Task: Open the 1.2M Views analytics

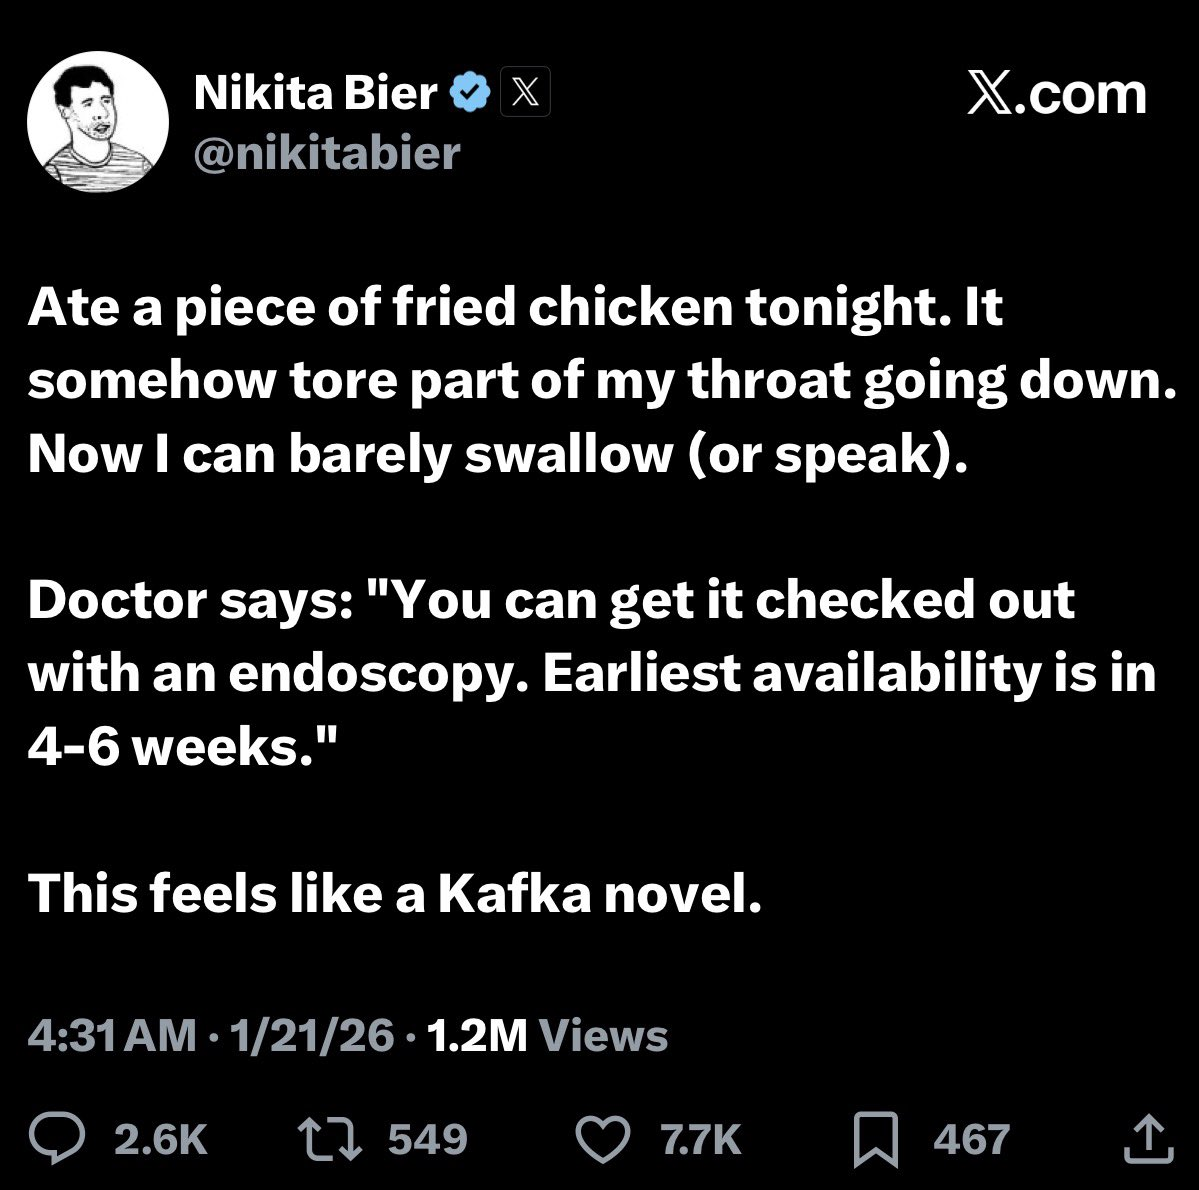Action: click(x=547, y=1035)
